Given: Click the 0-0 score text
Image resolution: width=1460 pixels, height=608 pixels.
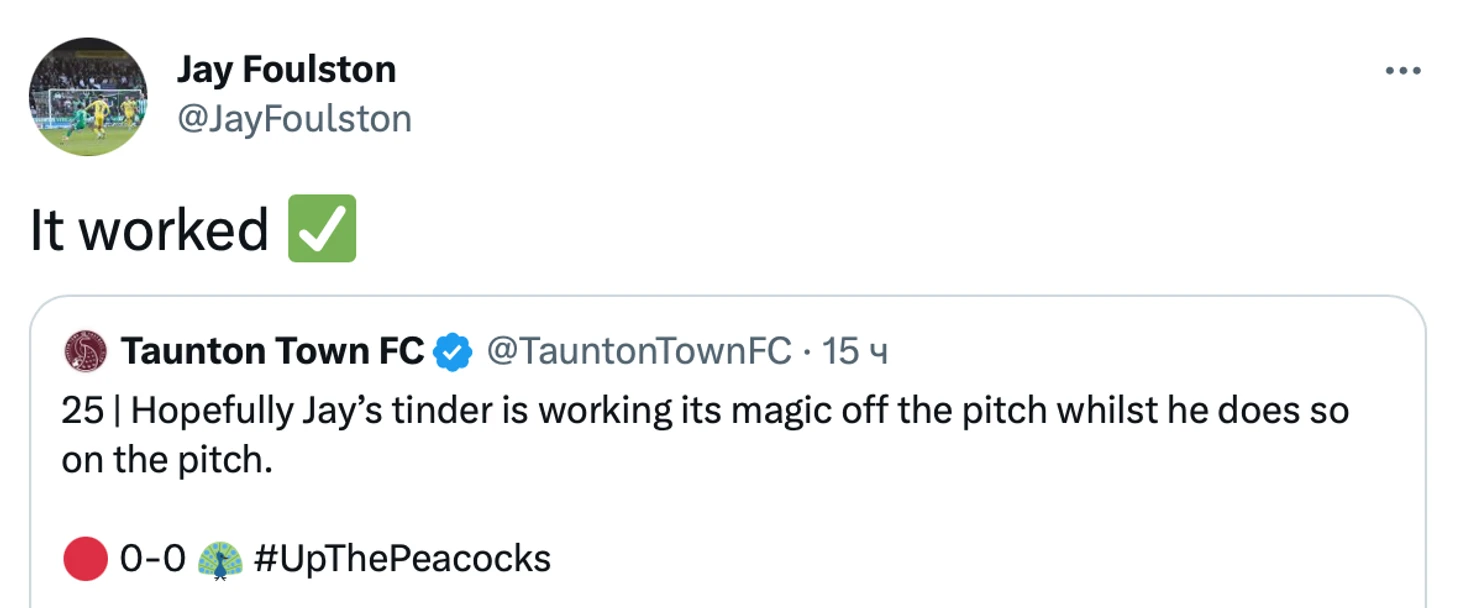Looking at the screenshot, I should coord(152,559).
